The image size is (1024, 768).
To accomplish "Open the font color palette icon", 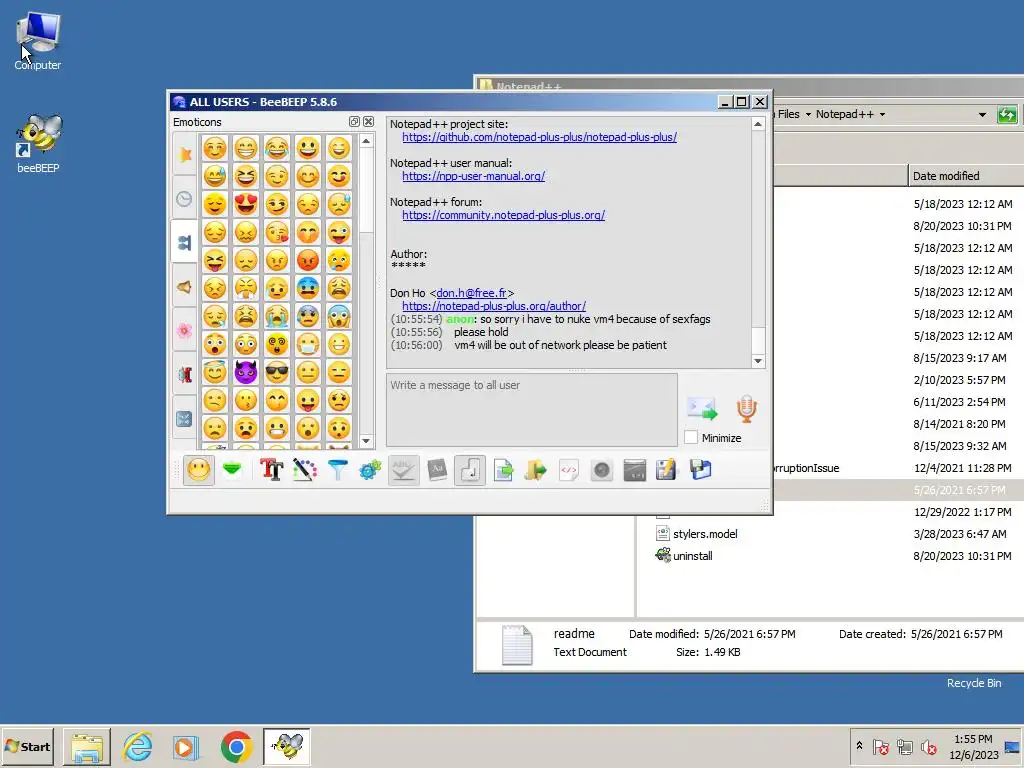I will pyautogui.click(x=304, y=470).
